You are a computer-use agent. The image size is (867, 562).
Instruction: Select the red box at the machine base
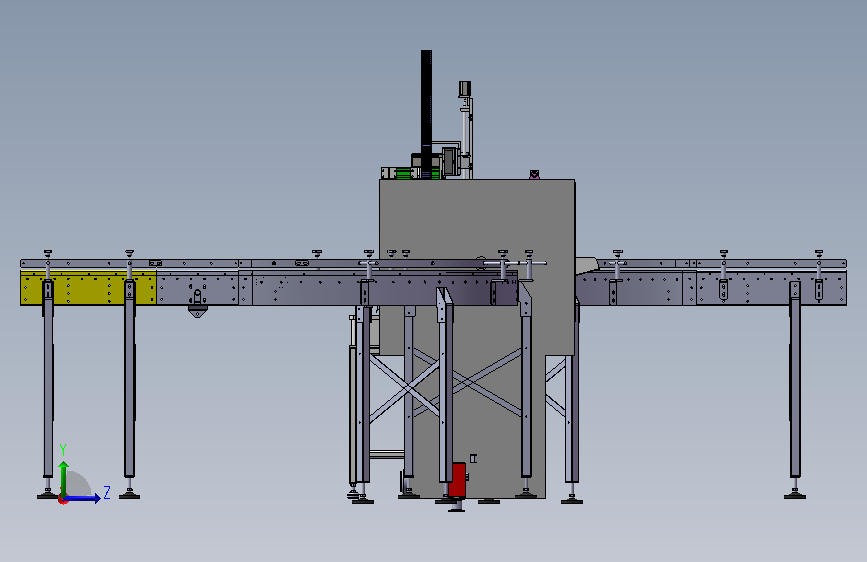click(x=457, y=480)
